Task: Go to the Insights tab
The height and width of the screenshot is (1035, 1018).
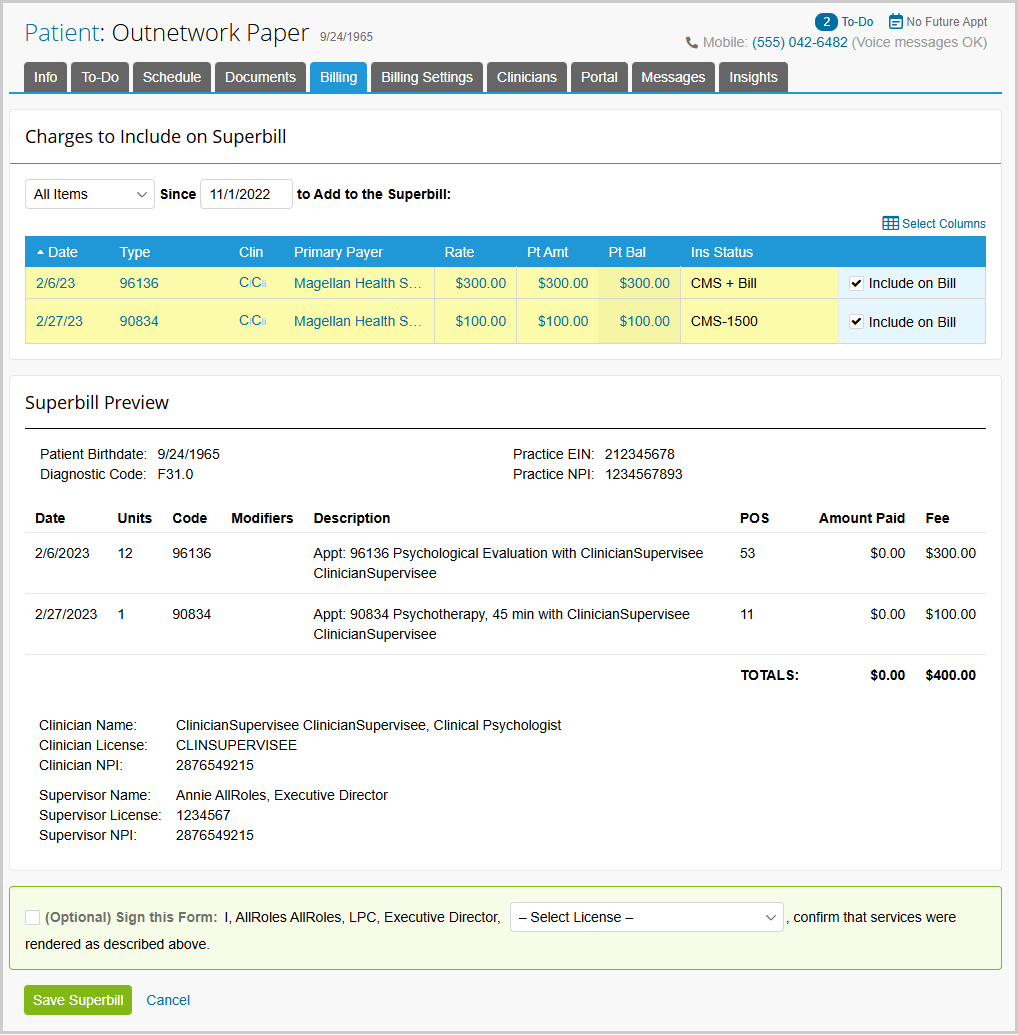Action: (x=753, y=77)
